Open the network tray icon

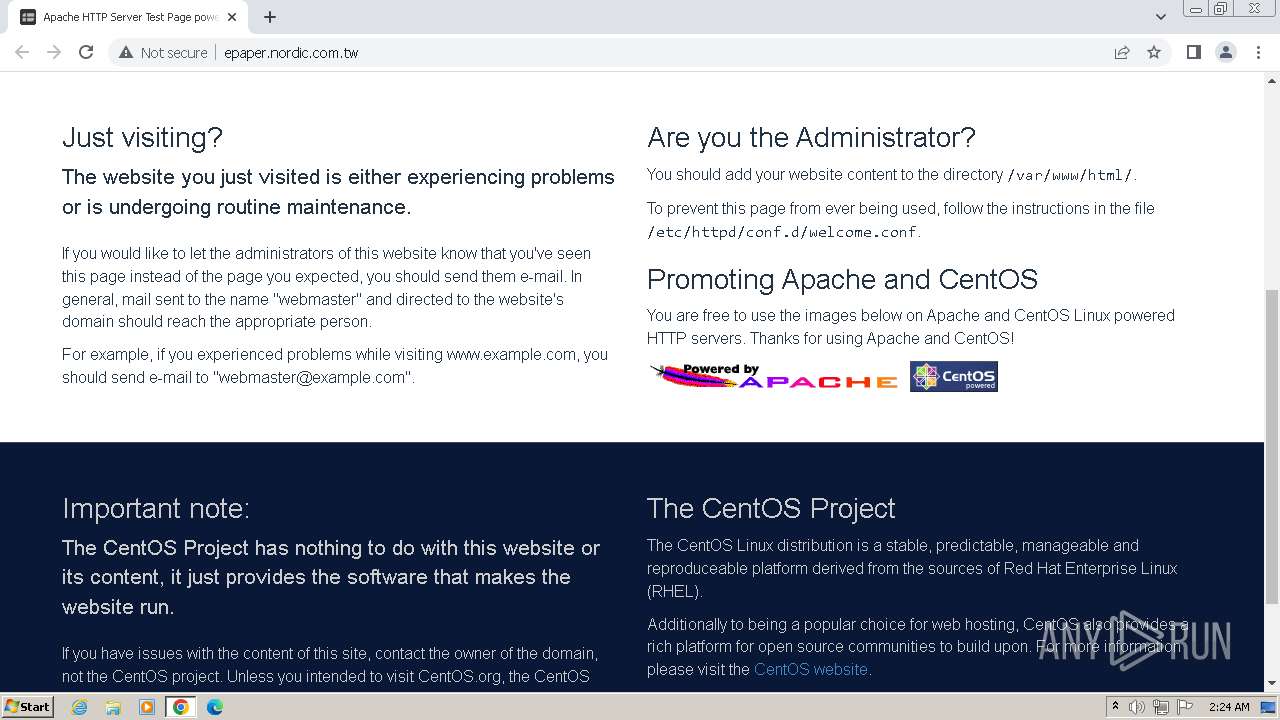1161,707
